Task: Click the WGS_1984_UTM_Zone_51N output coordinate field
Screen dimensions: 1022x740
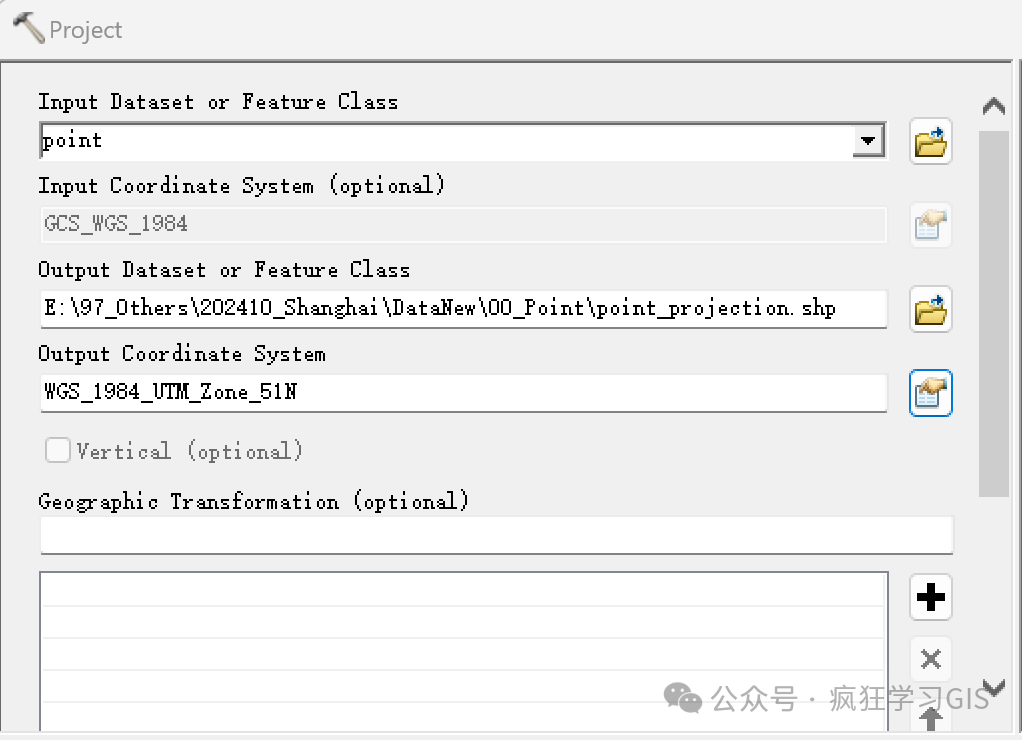Action: point(463,392)
